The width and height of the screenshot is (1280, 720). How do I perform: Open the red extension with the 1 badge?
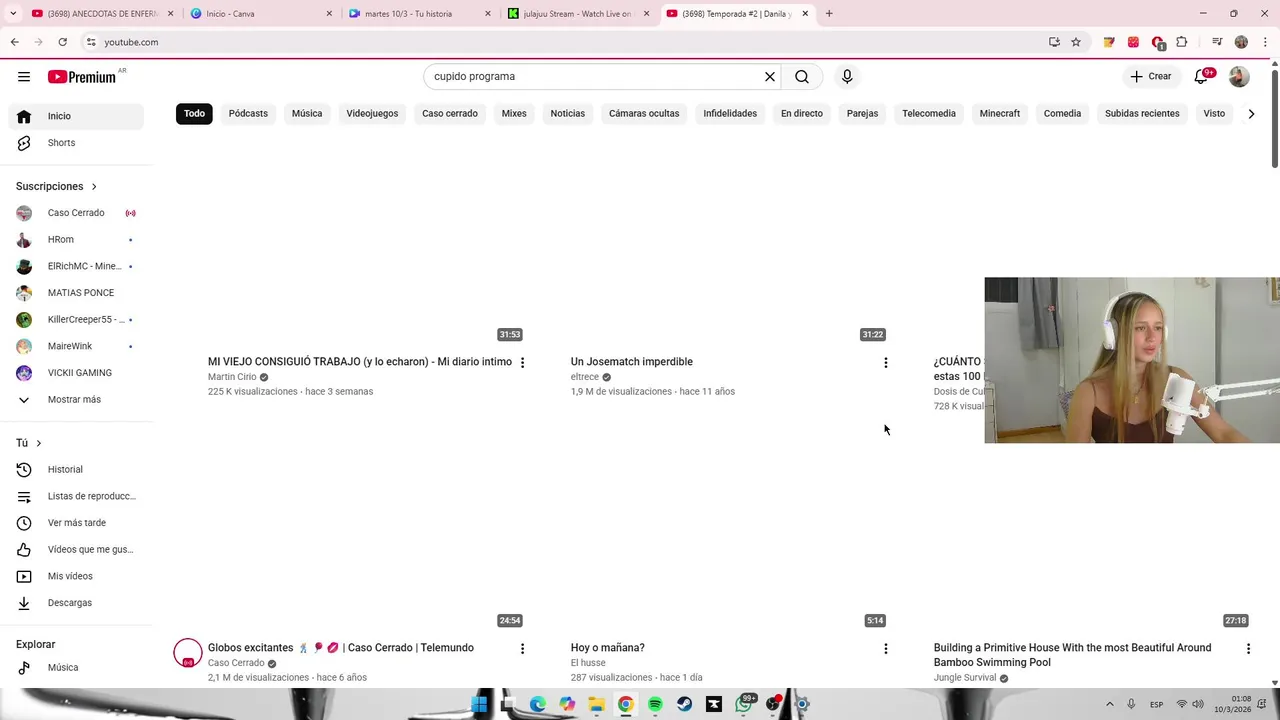[x=1158, y=43]
